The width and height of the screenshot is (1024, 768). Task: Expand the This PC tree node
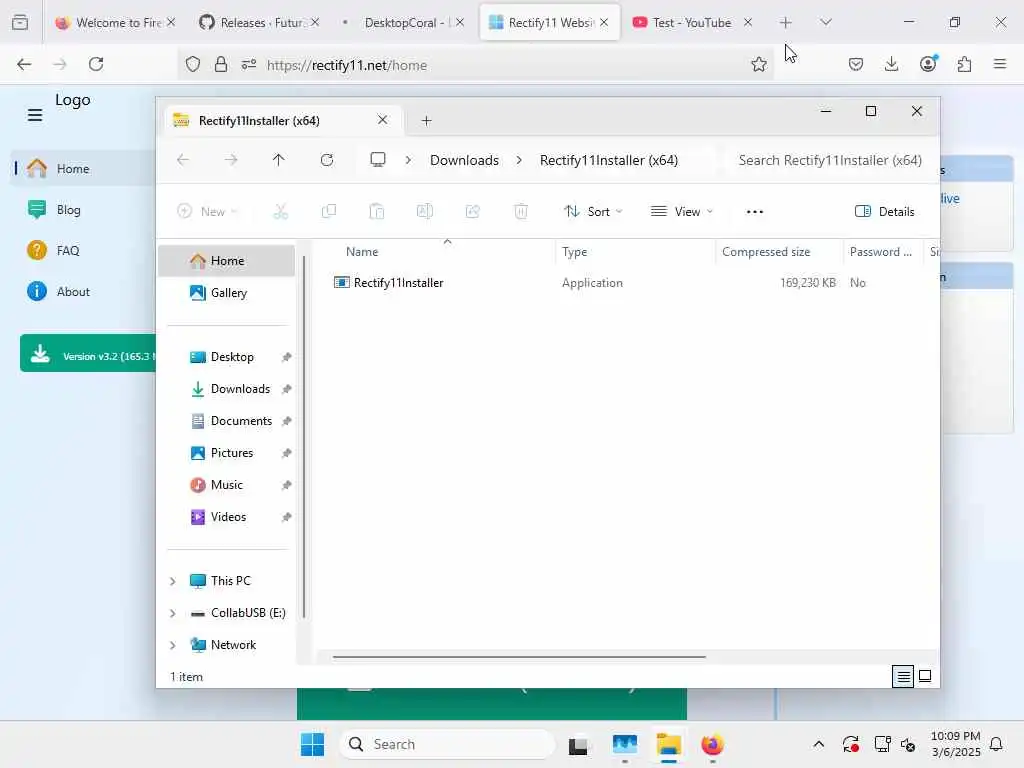172,581
